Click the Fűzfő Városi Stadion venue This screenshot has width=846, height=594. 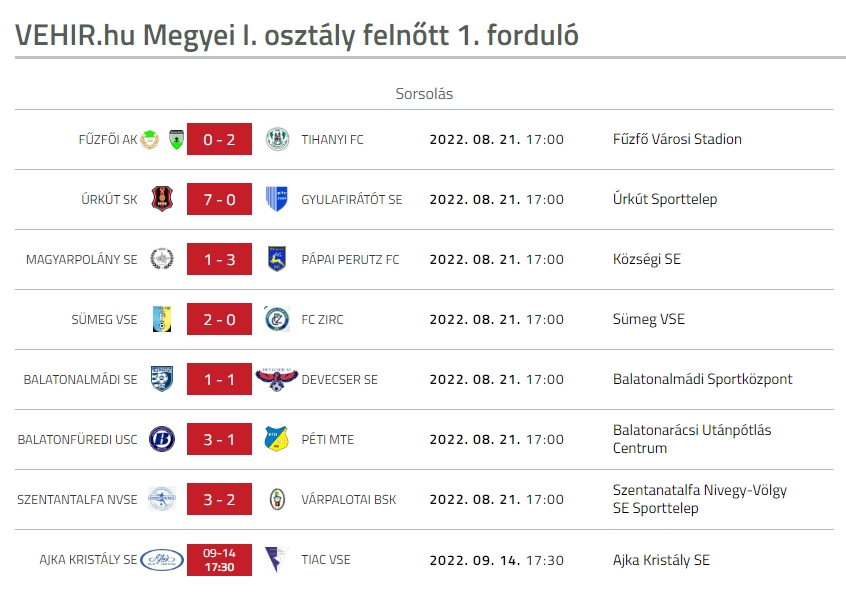pyautogui.click(x=677, y=139)
